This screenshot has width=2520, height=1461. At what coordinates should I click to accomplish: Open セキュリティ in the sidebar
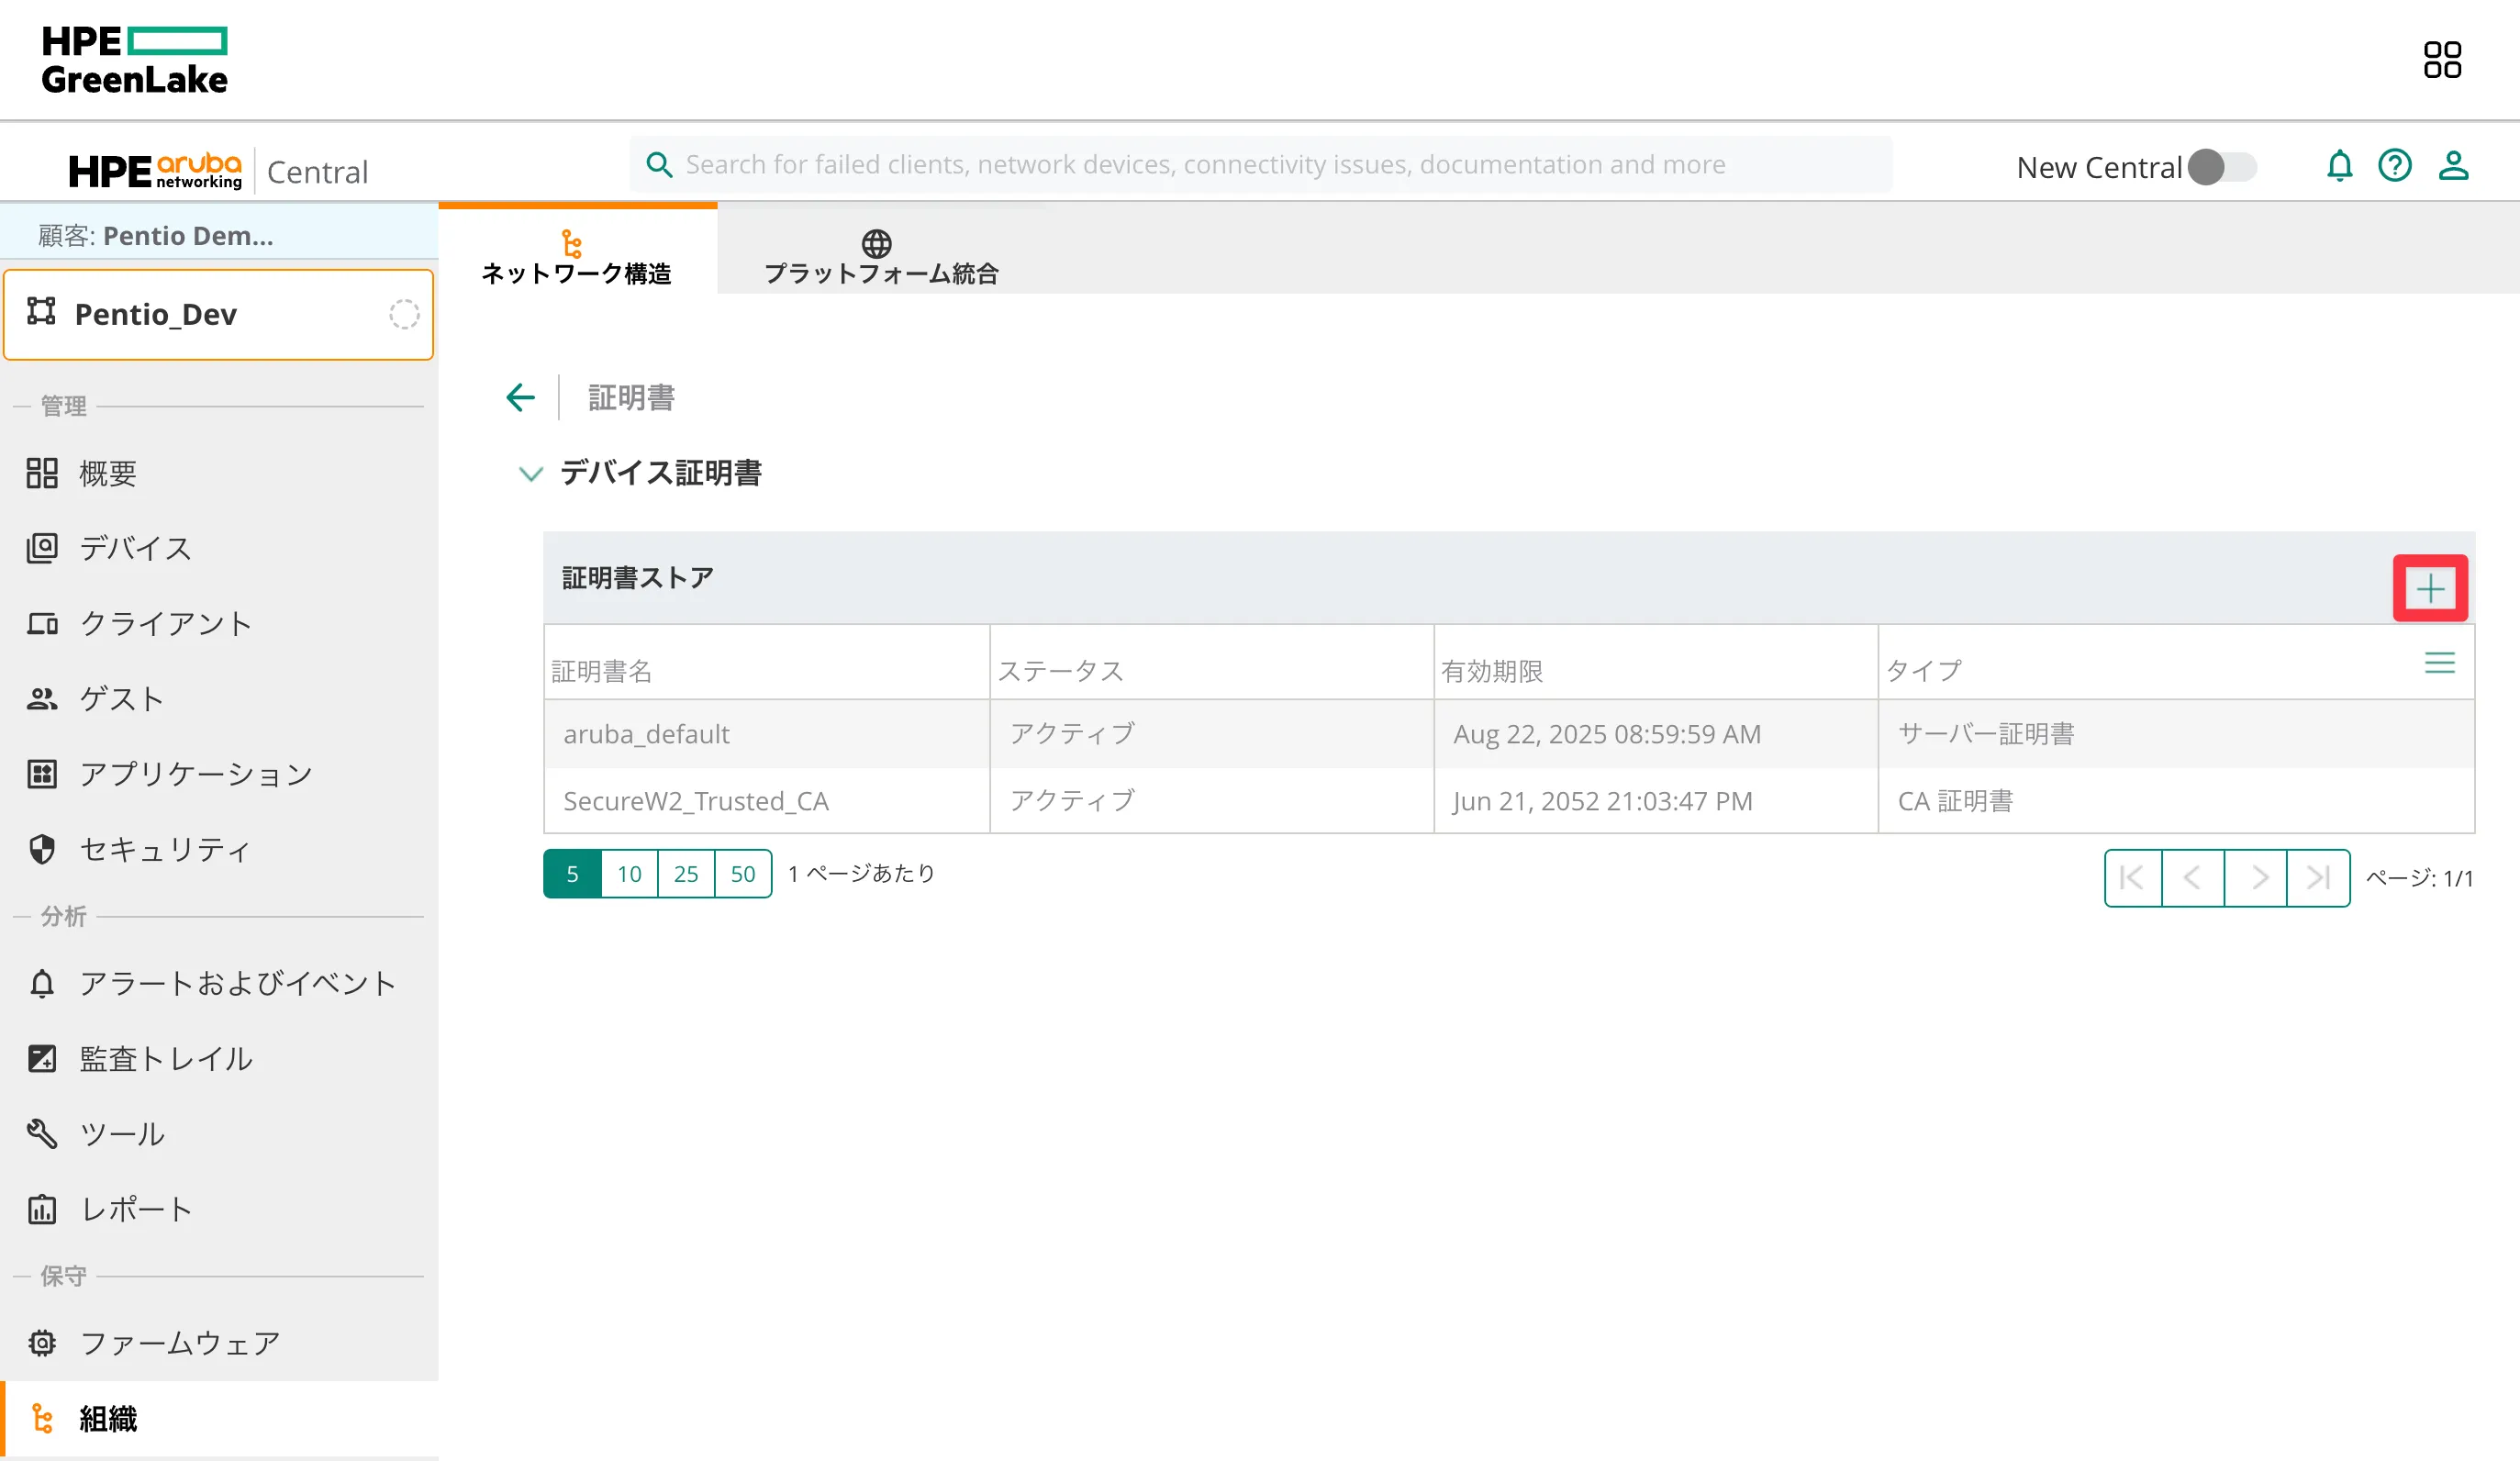click(164, 848)
